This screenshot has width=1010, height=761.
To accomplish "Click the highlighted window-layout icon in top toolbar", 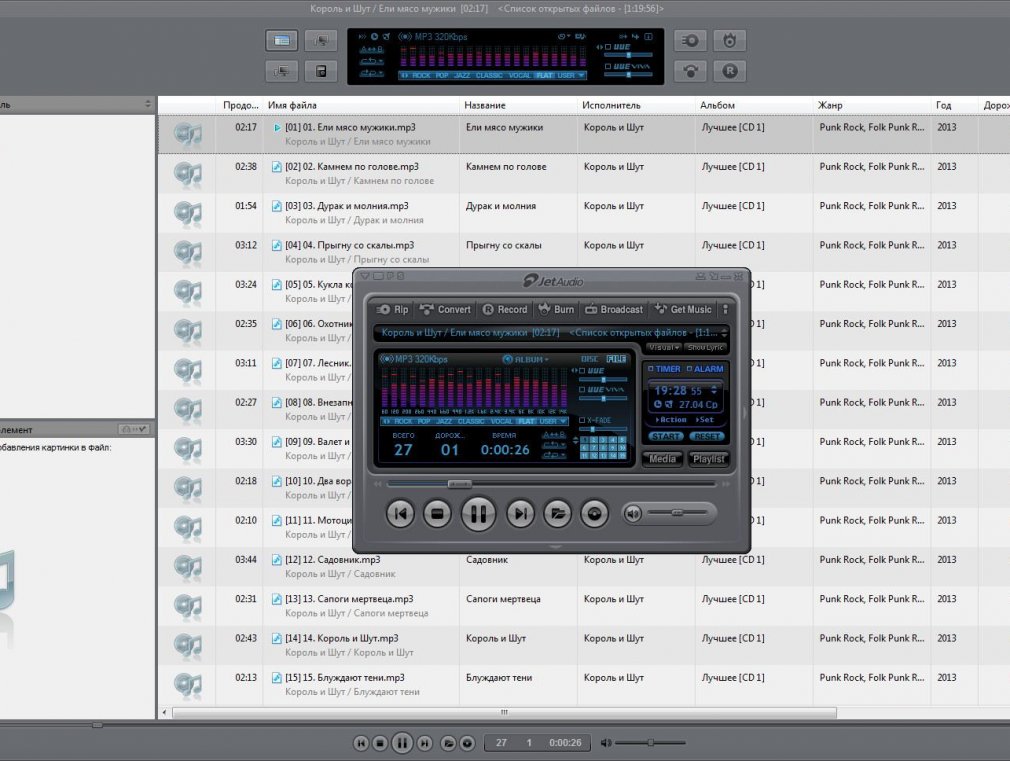I will click(x=281, y=41).
